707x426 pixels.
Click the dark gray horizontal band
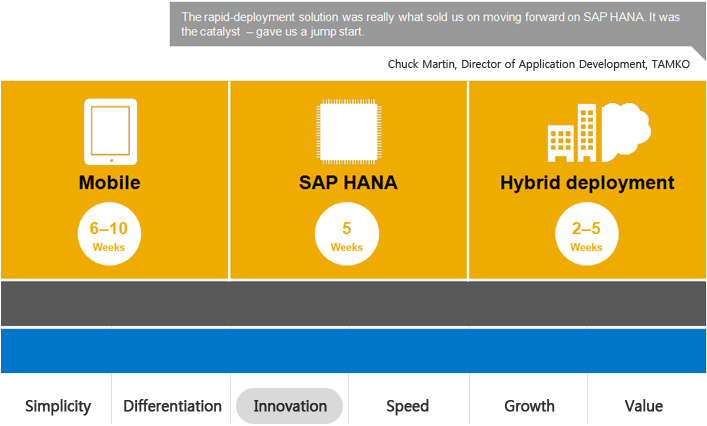pos(353,303)
